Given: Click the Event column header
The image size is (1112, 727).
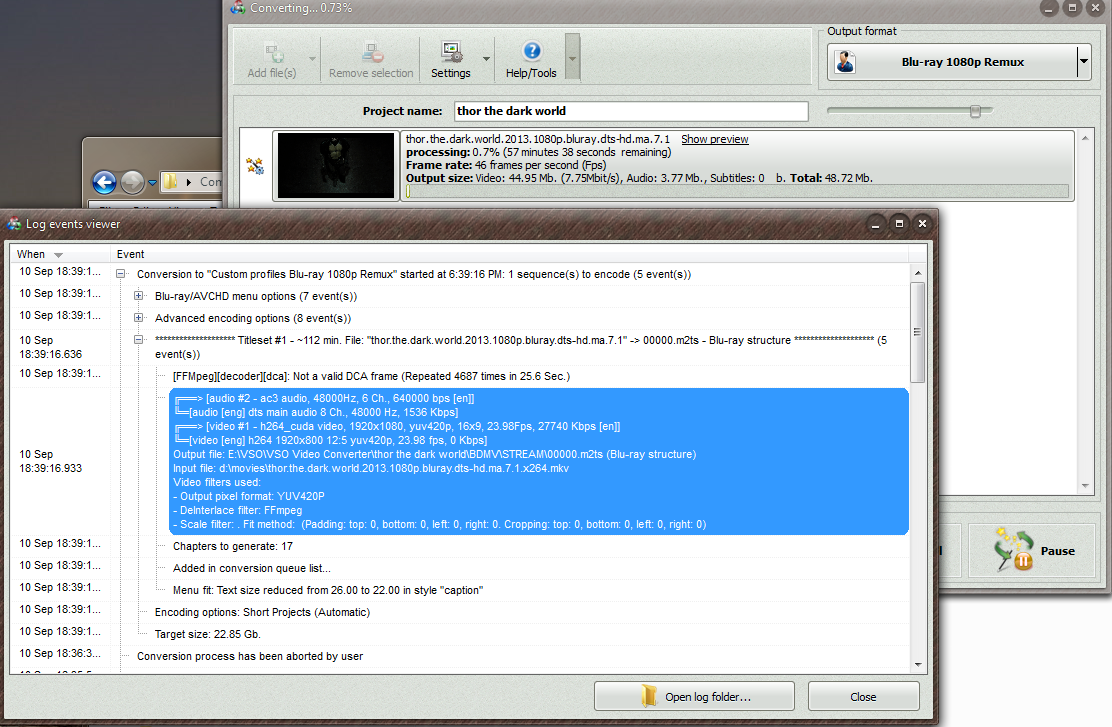Looking at the screenshot, I should click(130, 254).
